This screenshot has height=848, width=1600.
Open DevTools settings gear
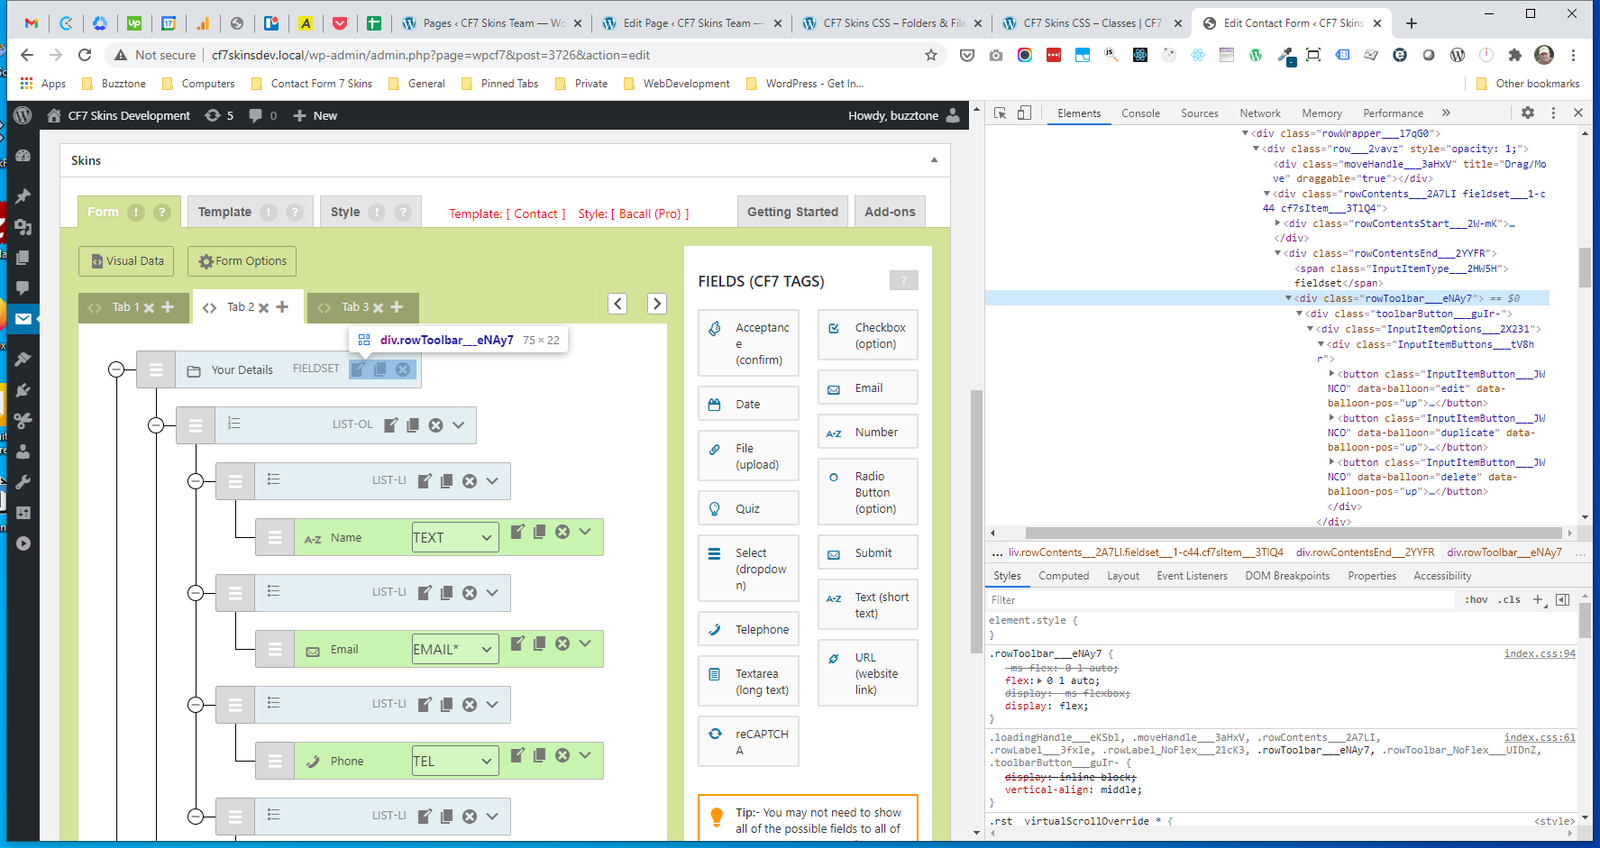[1527, 113]
